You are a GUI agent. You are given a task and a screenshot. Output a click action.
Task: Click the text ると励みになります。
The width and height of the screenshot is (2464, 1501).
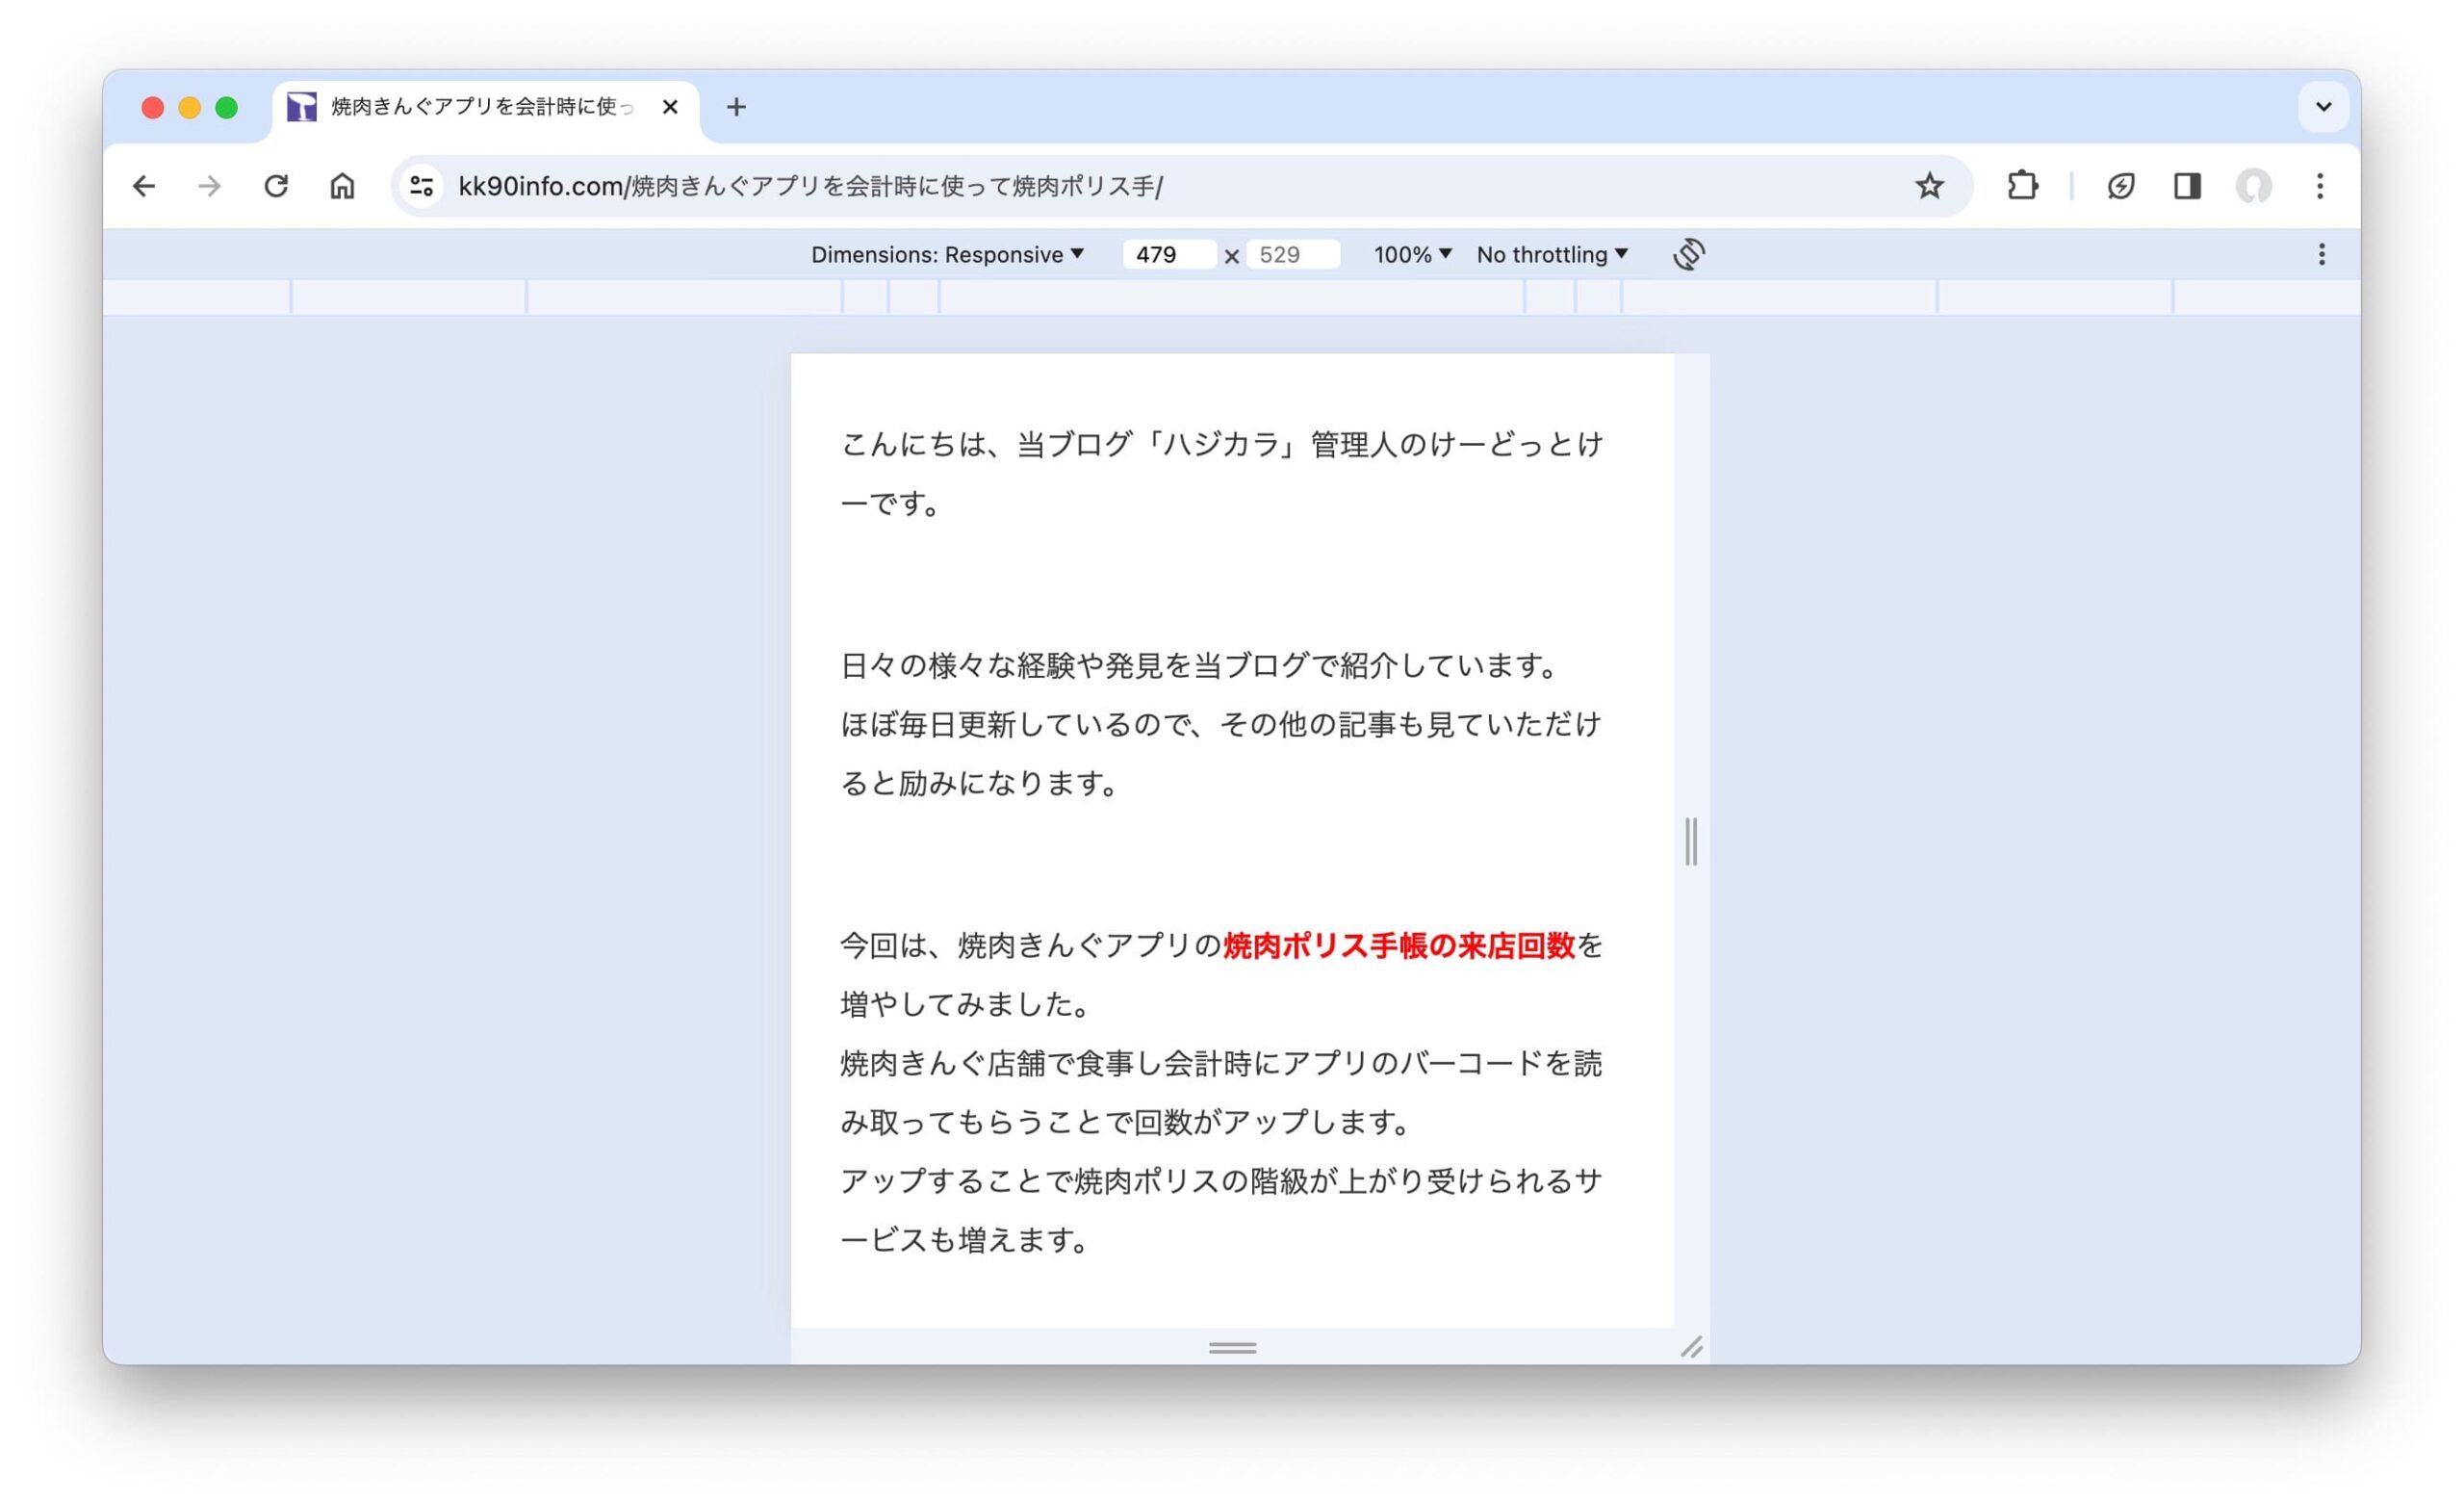point(979,784)
